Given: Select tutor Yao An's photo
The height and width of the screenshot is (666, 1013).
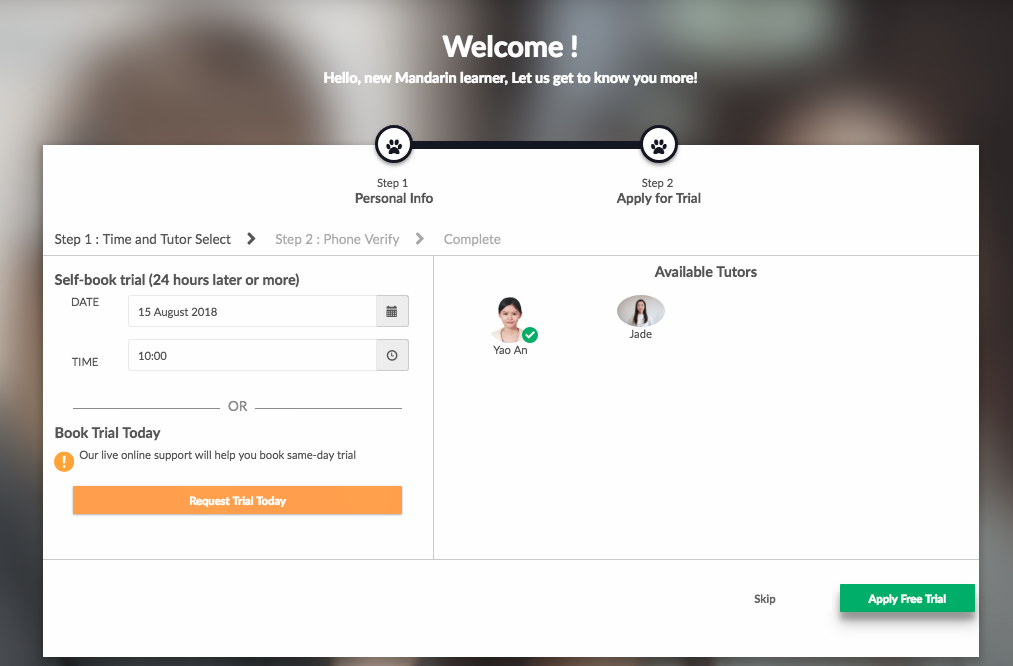Looking at the screenshot, I should tap(510, 319).
